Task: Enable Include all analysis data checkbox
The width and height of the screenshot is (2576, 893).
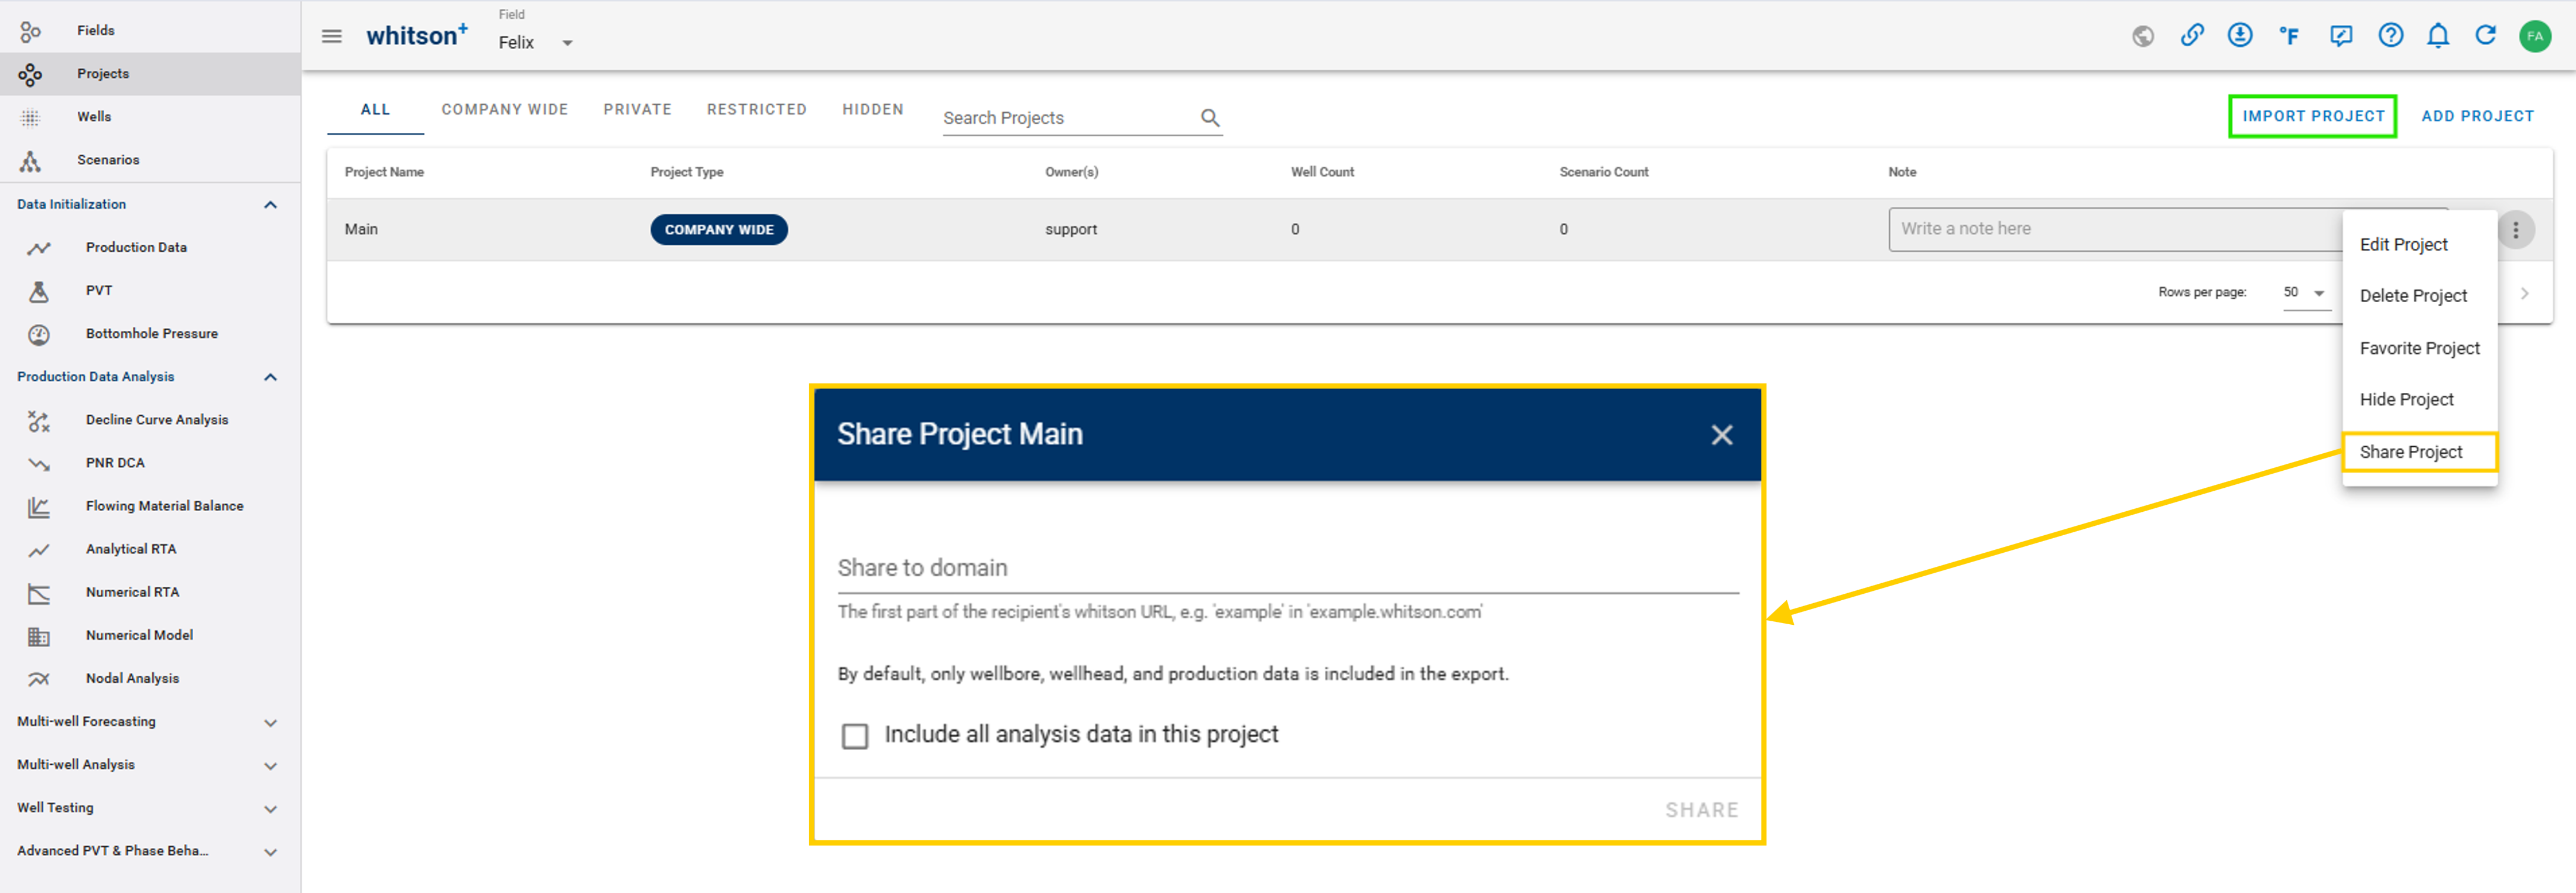Action: (855, 736)
